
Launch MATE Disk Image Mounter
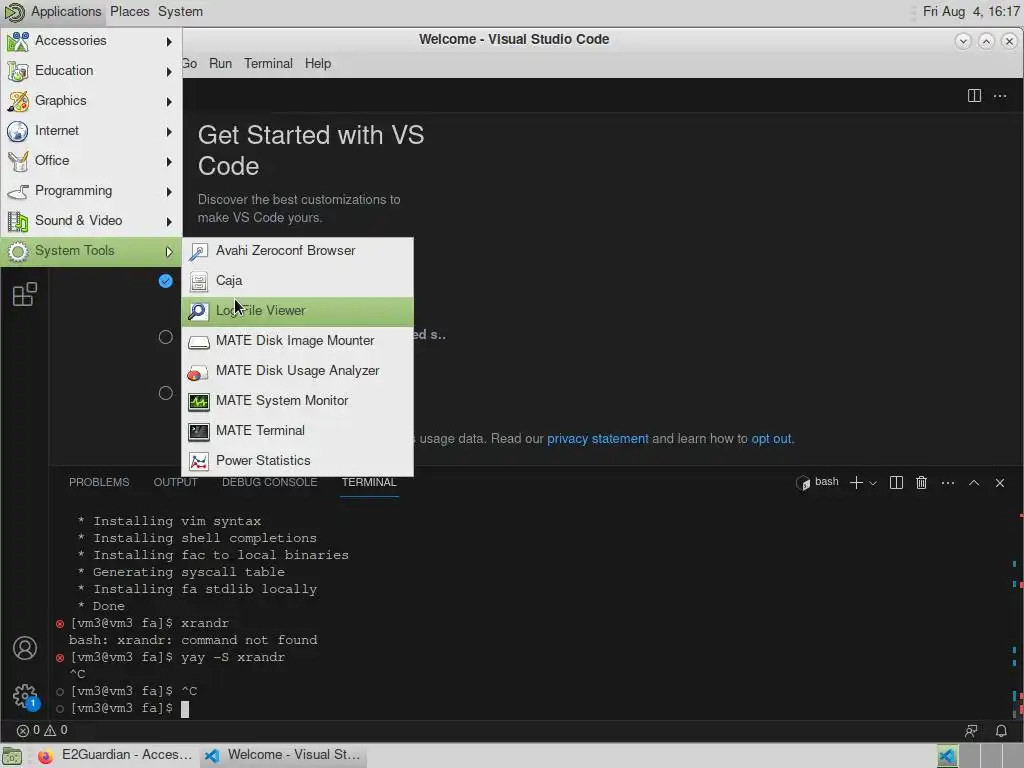point(298,341)
